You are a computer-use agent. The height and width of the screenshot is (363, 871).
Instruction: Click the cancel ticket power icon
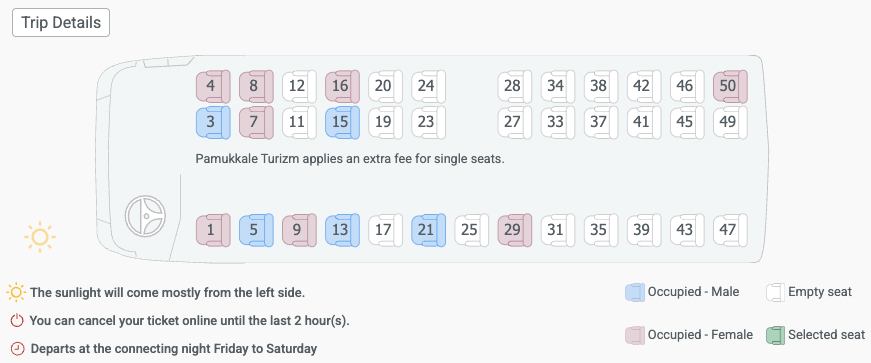(x=17, y=321)
